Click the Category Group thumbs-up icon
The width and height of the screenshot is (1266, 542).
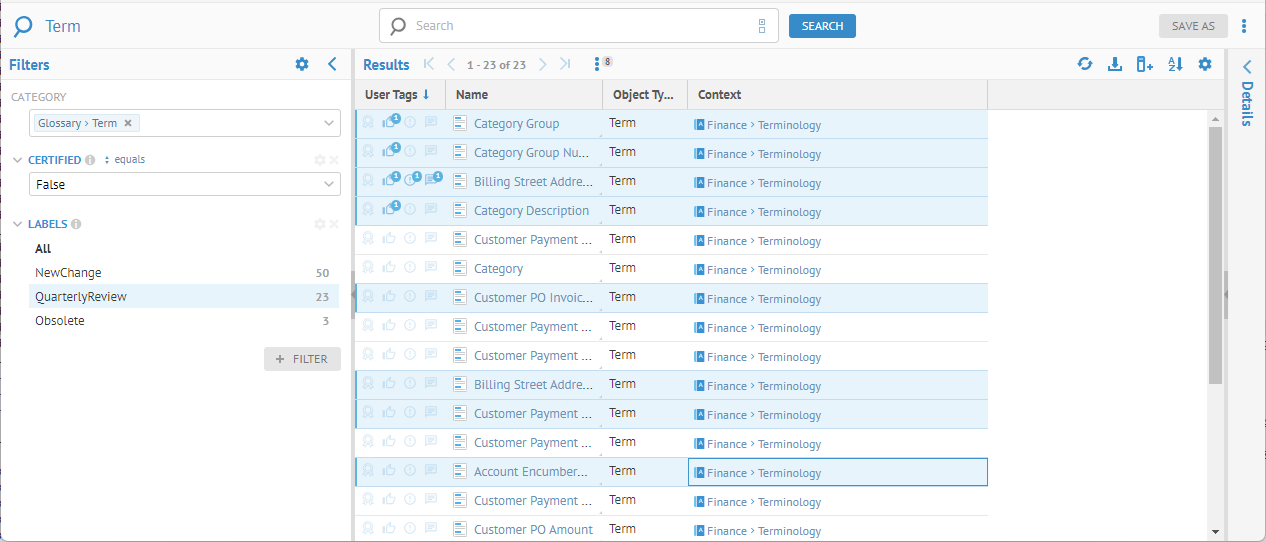click(389, 124)
